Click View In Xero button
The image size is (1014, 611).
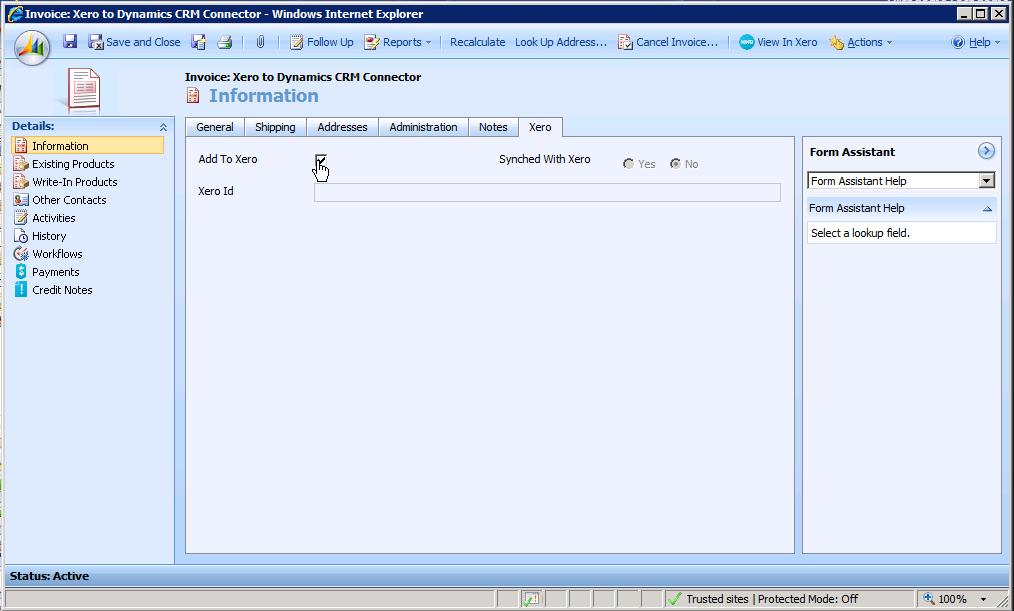778,42
